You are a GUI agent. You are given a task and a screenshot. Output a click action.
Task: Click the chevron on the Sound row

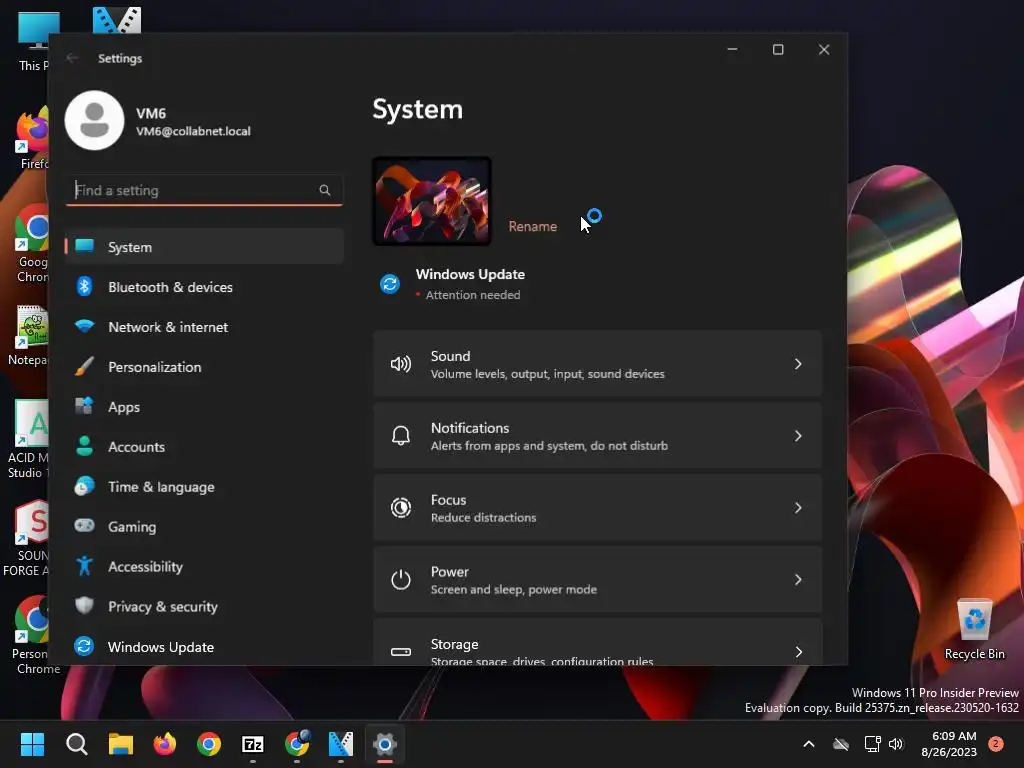(x=798, y=364)
